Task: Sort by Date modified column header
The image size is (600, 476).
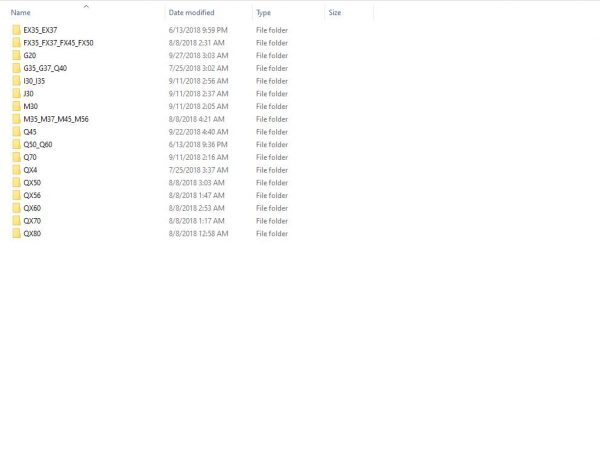Action: (x=191, y=13)
